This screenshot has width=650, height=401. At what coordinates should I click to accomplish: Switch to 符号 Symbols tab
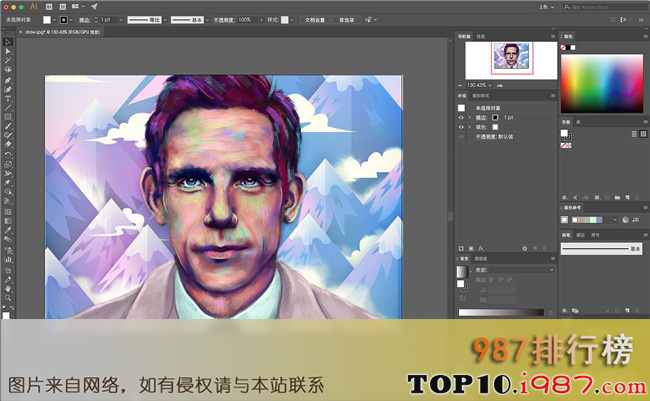coord(595,235)
